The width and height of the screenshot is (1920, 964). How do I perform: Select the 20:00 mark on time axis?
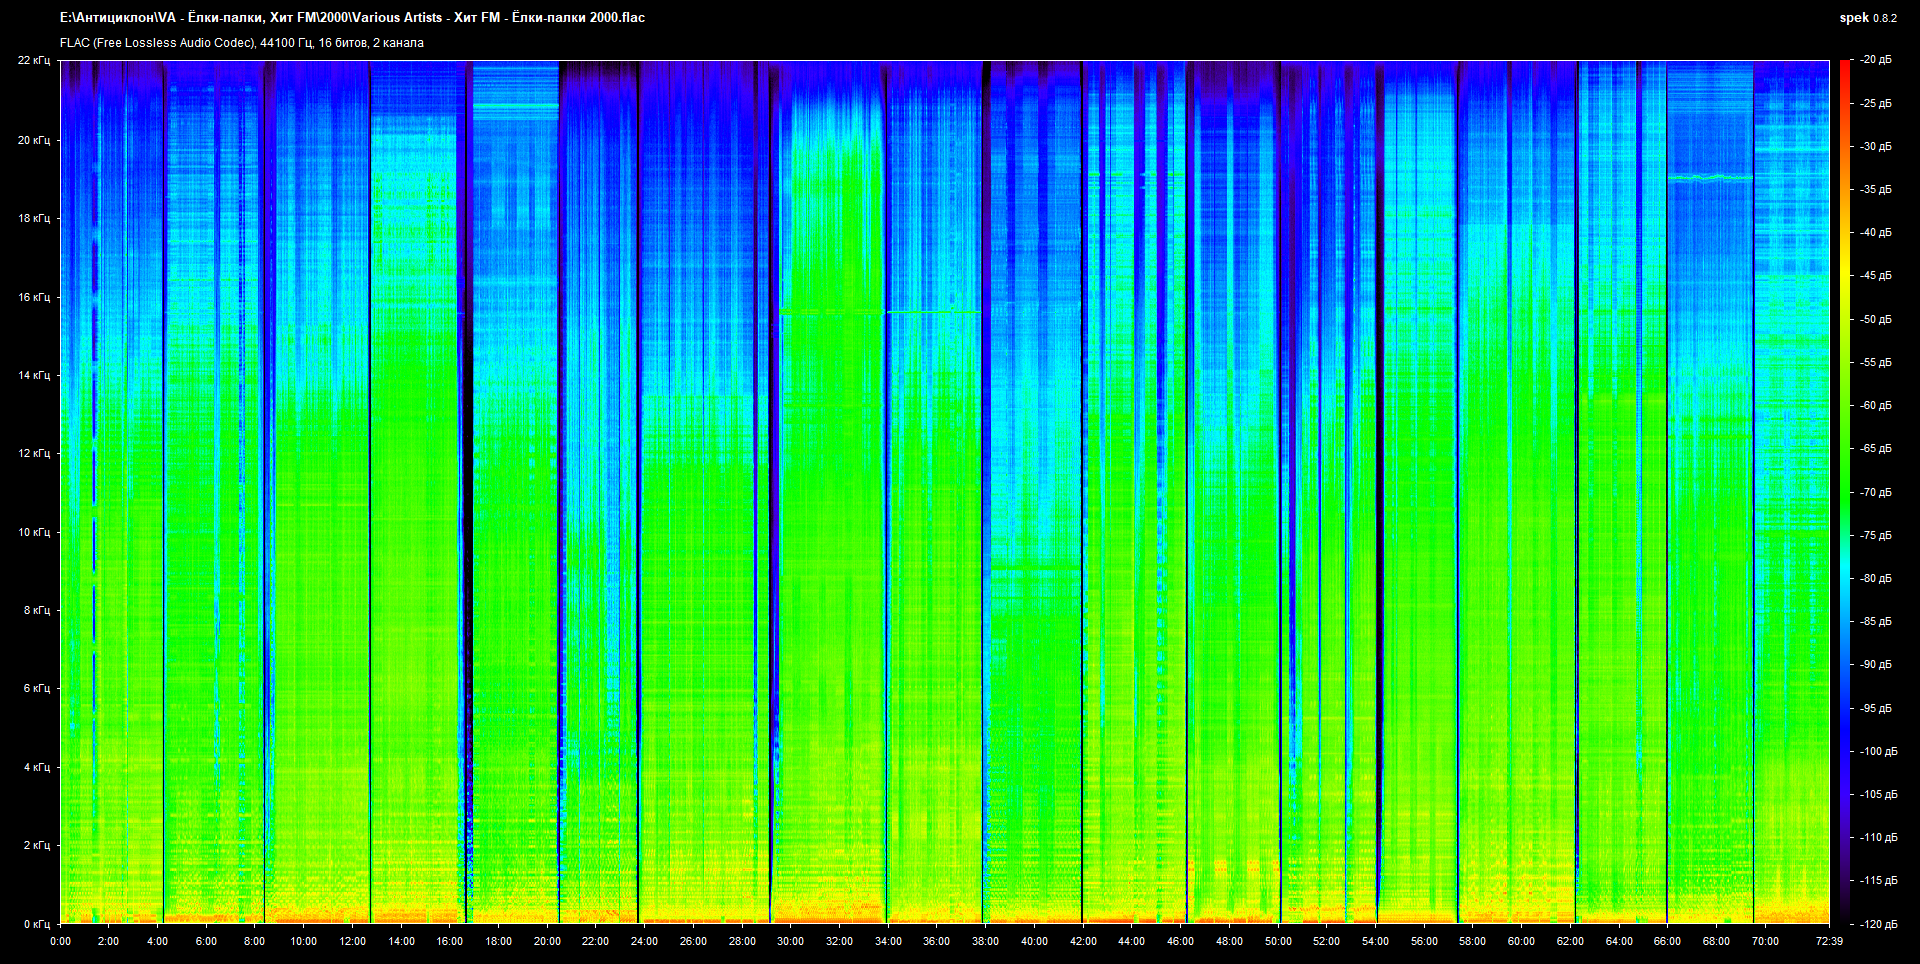[547, 941]
